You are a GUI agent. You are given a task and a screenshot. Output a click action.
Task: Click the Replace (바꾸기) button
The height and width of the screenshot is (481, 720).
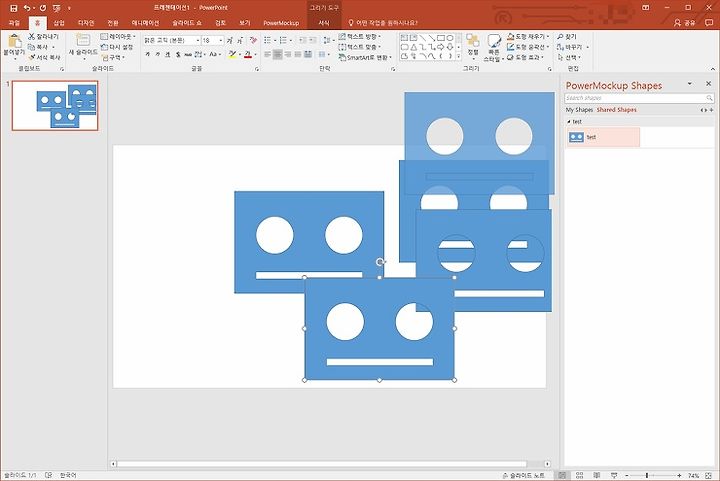pyautogui.click(x=570, y=47)
